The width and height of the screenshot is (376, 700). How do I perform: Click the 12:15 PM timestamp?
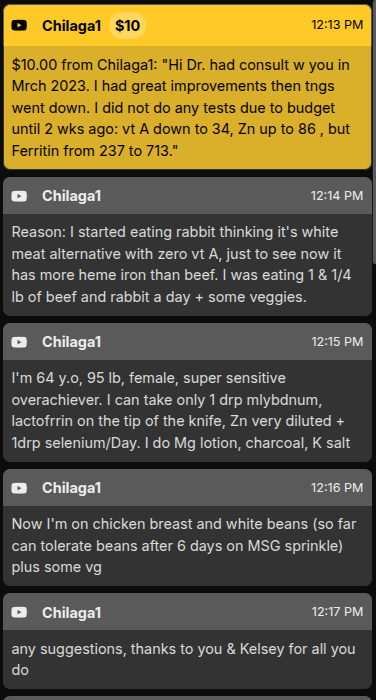337,342
